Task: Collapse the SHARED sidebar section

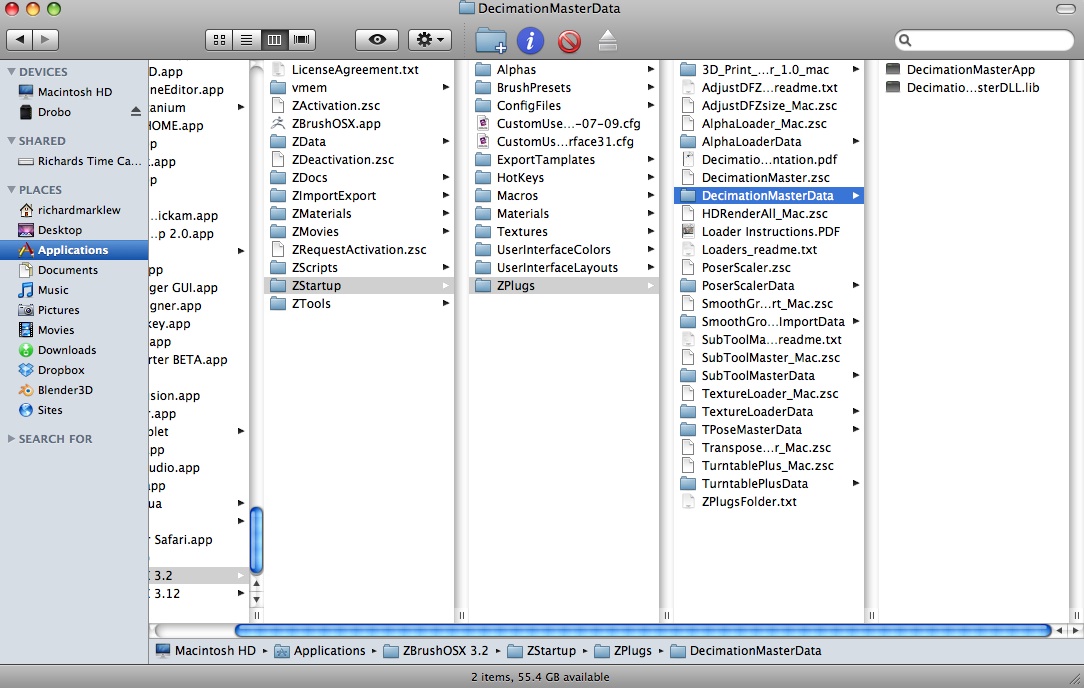Action: click(x=11, y=140)
